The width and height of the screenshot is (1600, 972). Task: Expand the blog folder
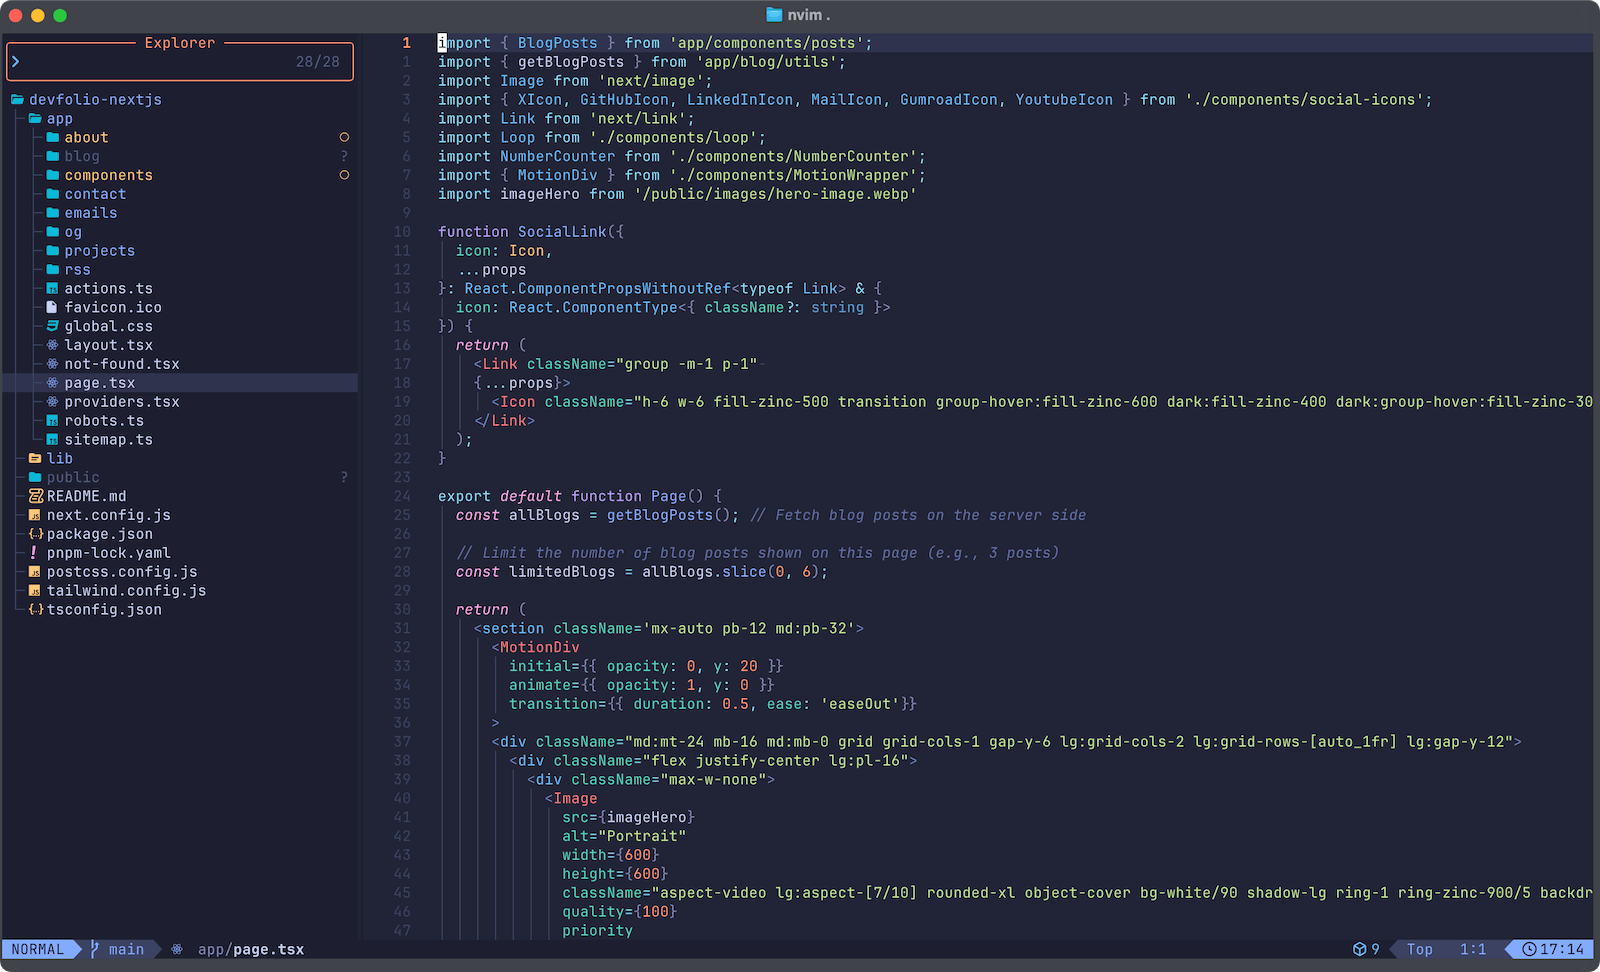pos(82,156)
